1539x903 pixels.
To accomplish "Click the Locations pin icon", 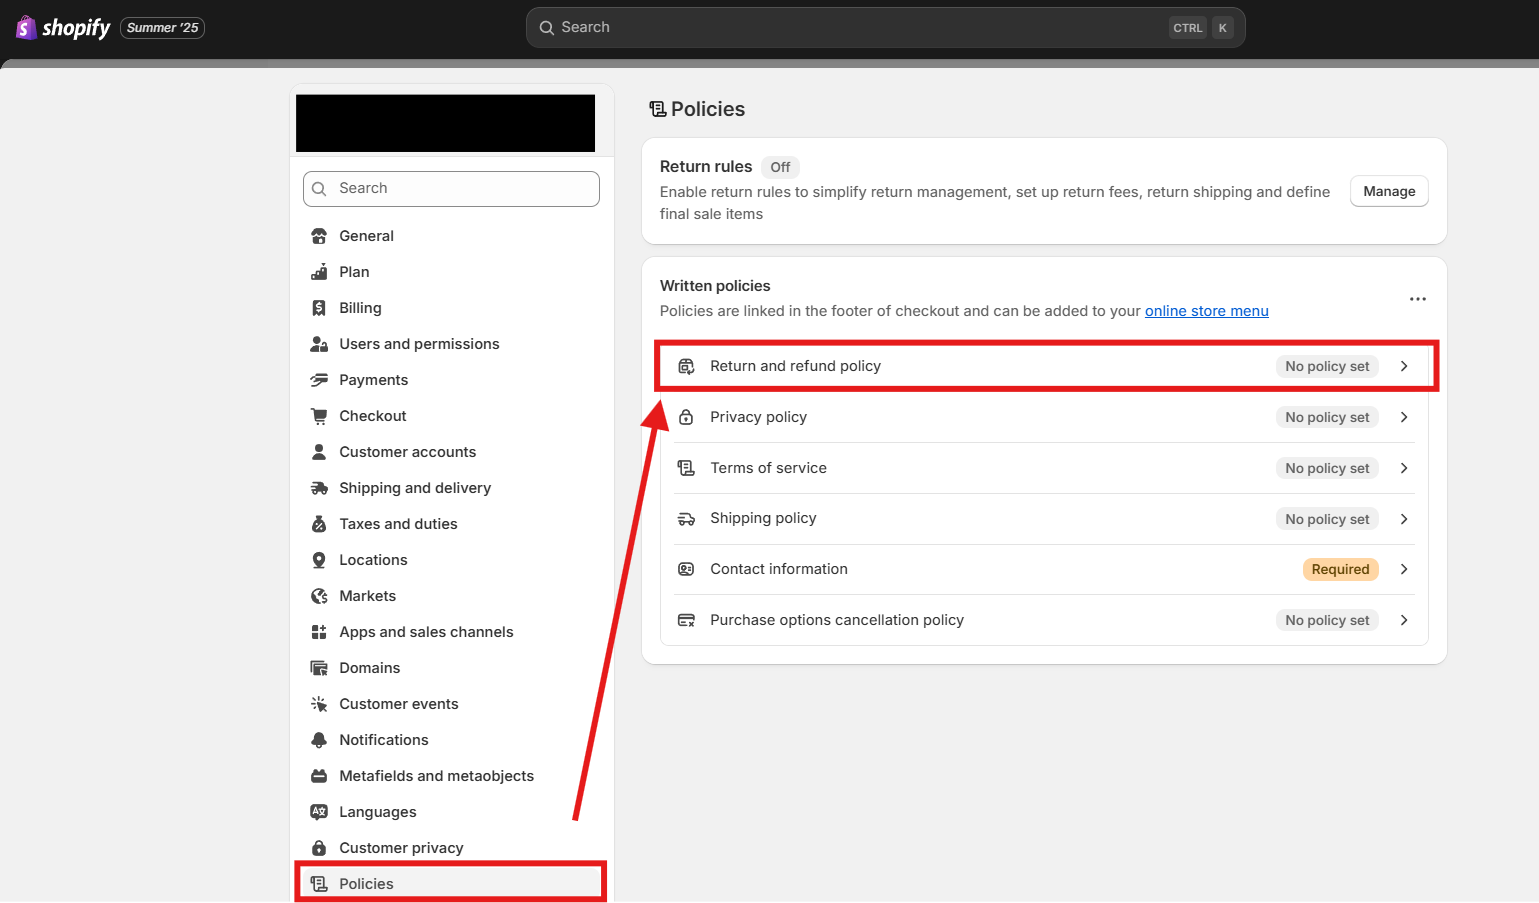I will pos(319,560).
